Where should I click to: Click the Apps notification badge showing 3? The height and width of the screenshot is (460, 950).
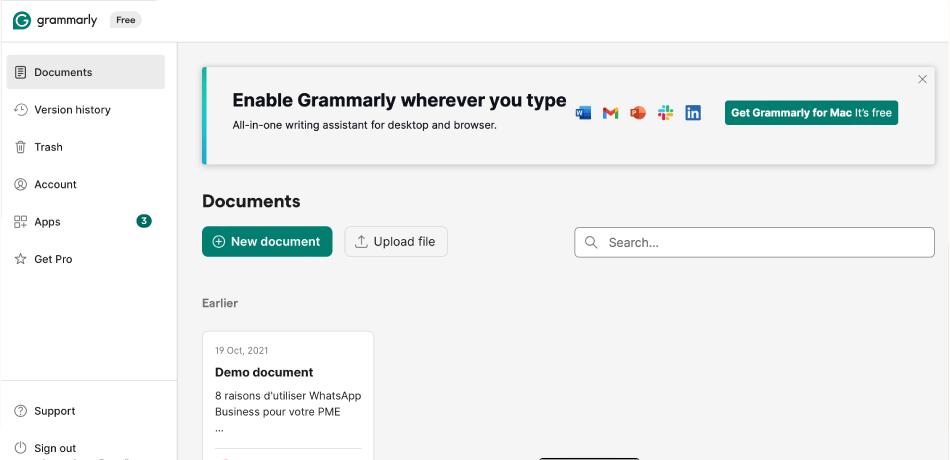[x=144, y=221]
